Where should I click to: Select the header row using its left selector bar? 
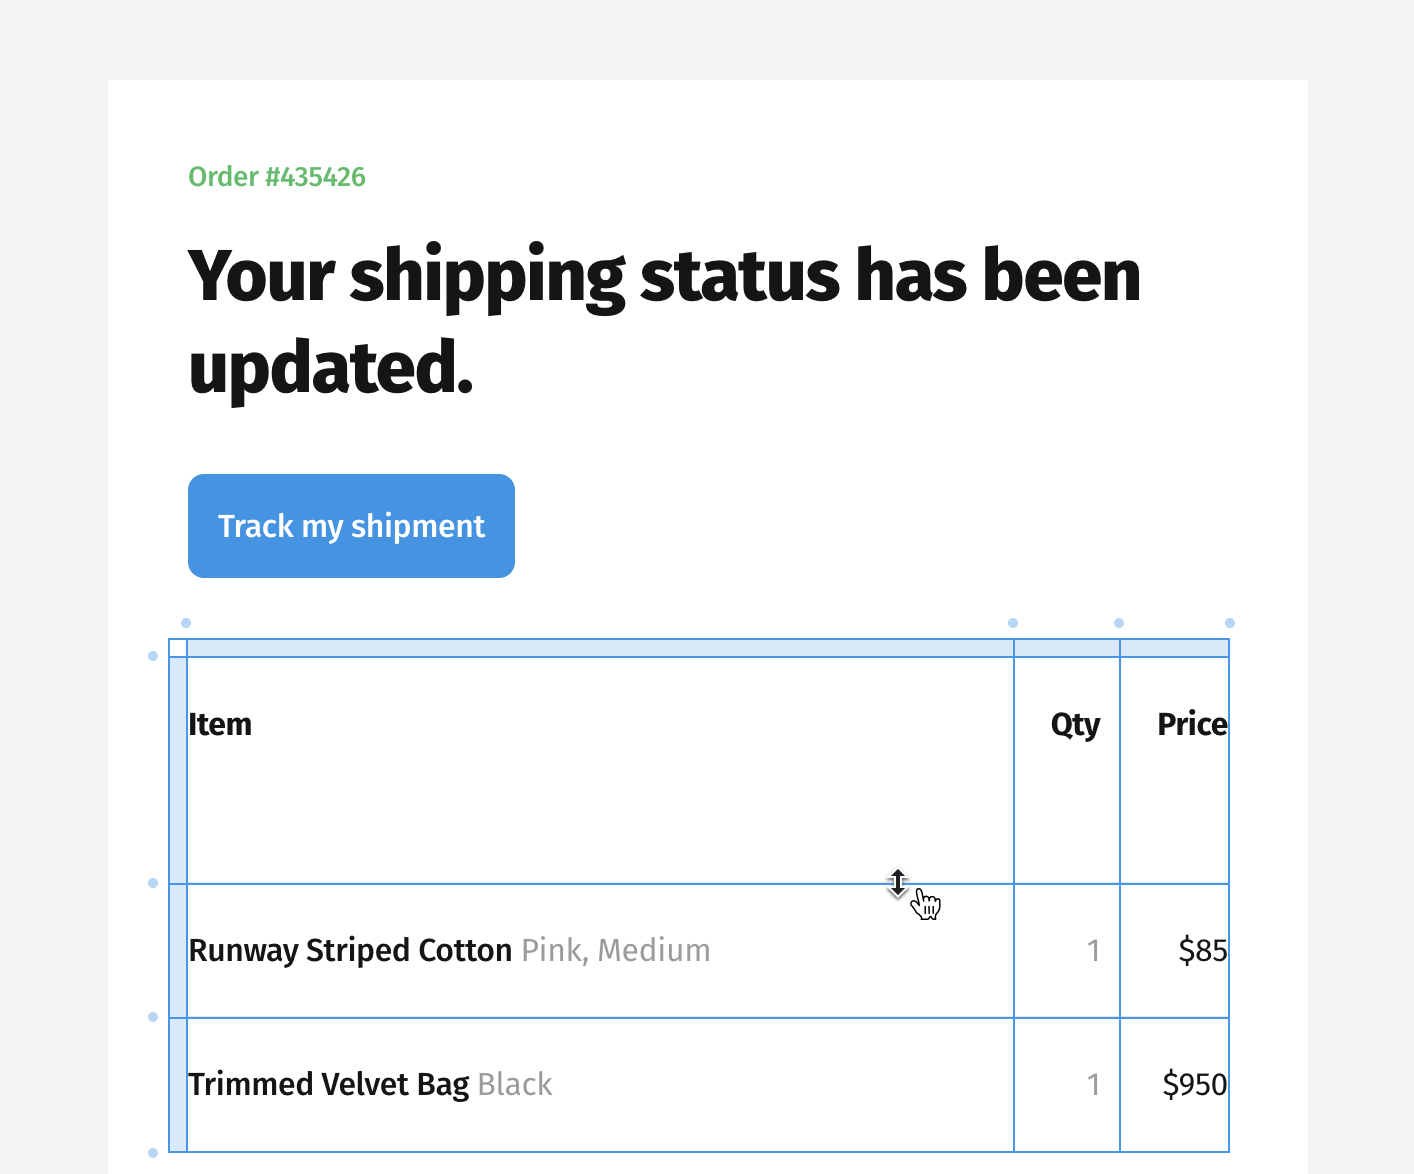tap(178, 771)
